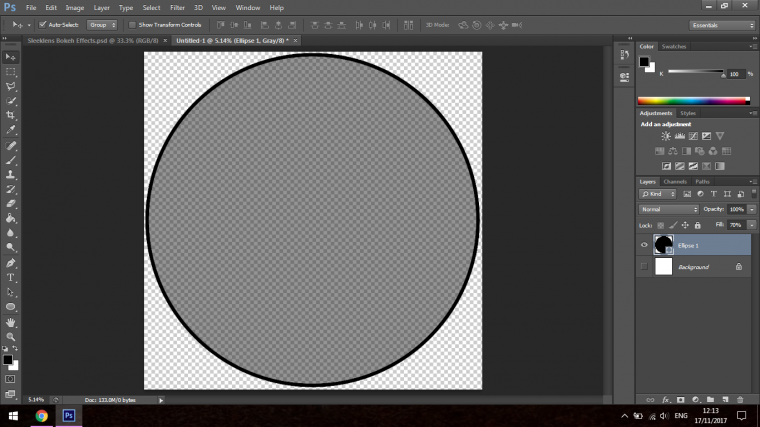
Task: Open the Filter menu
Action: click(177, 8)
